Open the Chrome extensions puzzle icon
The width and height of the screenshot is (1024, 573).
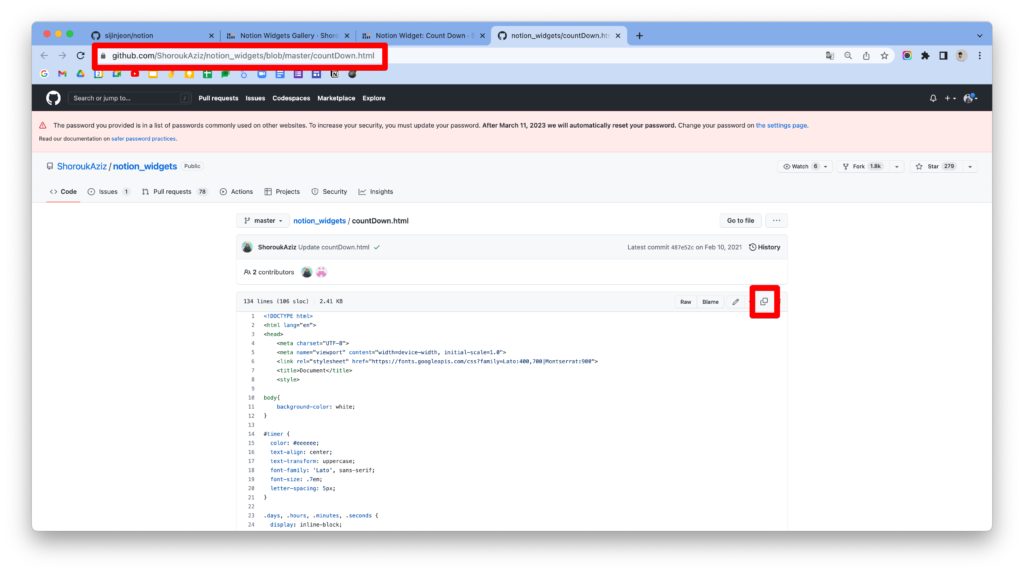(x=925, y=56)
